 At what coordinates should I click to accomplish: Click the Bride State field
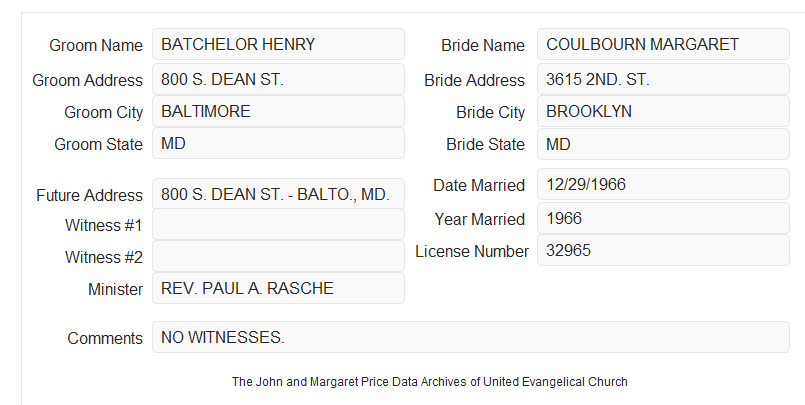click(x=663, y=144)
